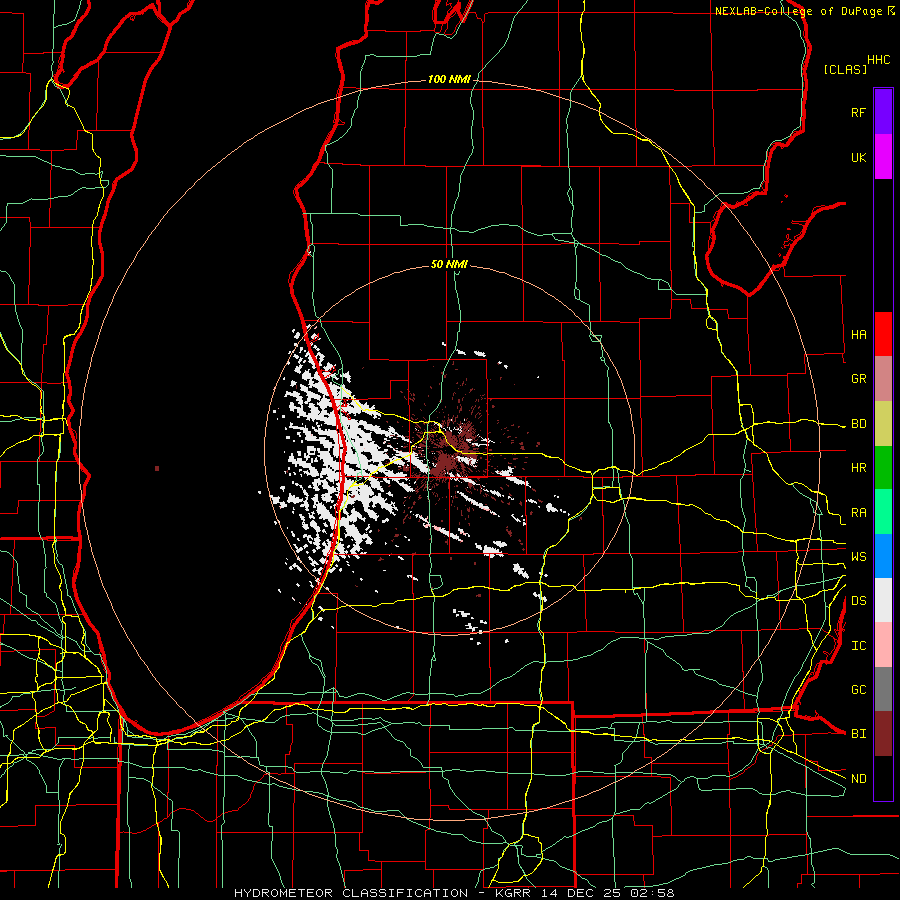900x900 pixels.
Task: Click the 50 NMI range ring label
Action: pos(449,264)
